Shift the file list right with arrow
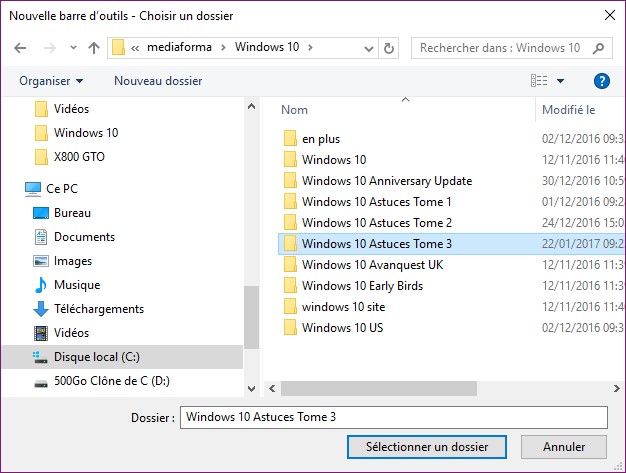The height and width of the screenshot is (473, 626). coord(616,388)
